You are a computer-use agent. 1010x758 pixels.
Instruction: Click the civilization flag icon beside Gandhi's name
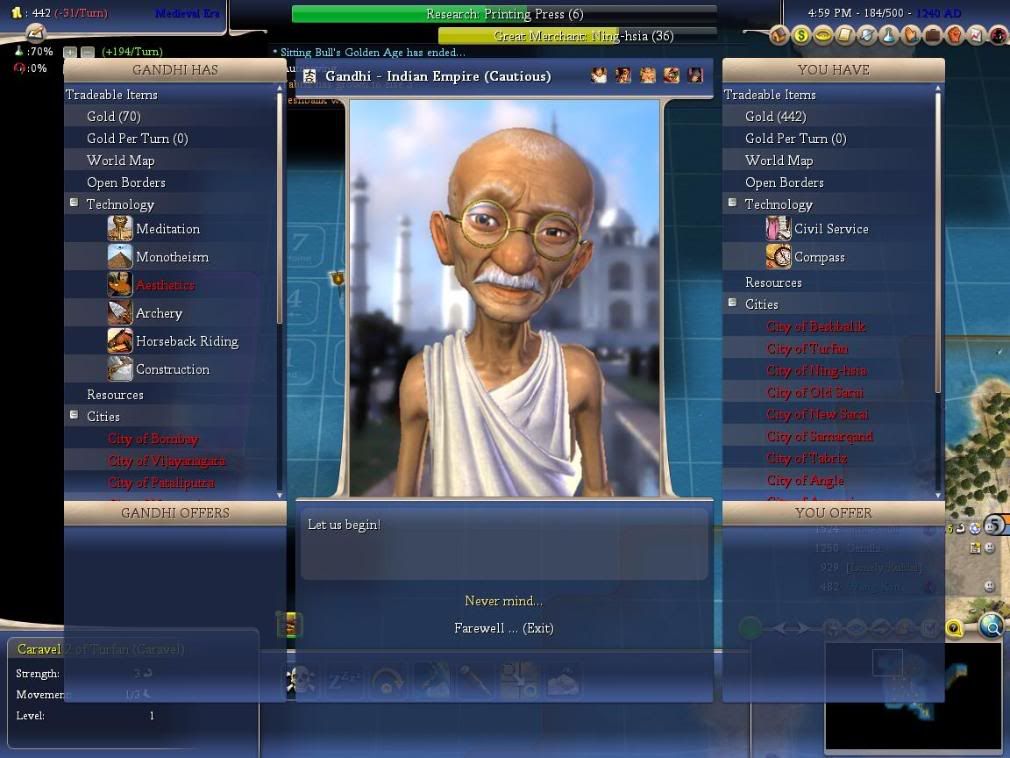309,76
